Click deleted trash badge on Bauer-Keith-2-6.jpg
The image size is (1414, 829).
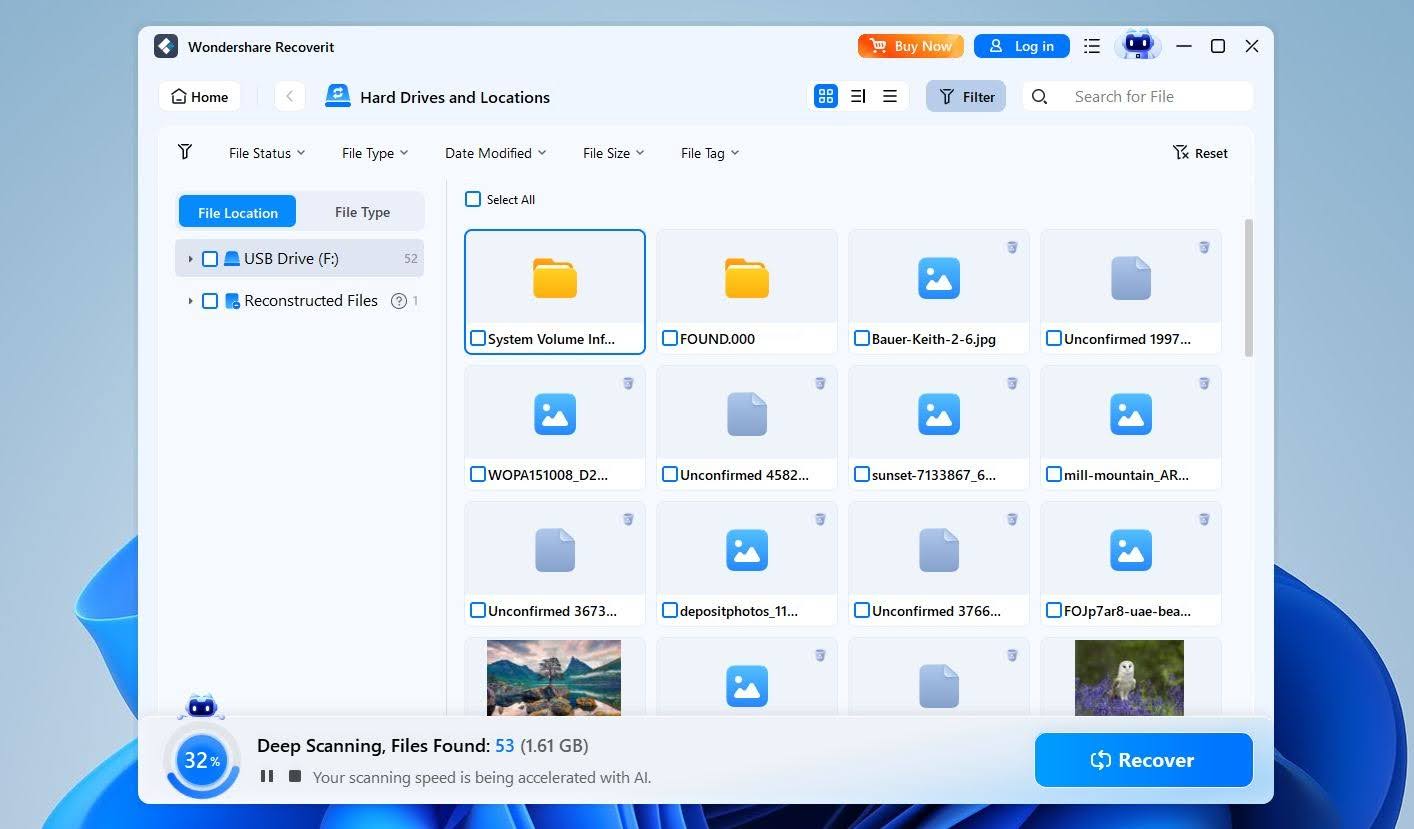pyautogui.click(x=1012, y=247)
